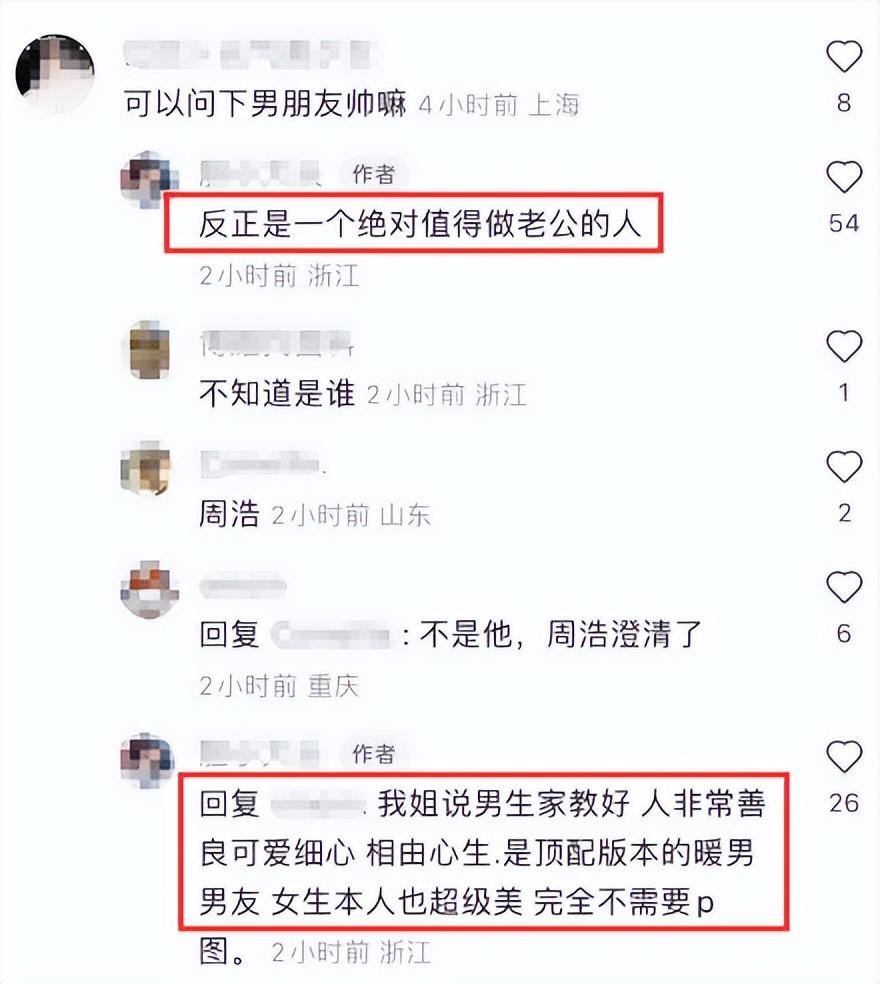Screen dimensions: 880x984
Task: Open top commenter's profile avatar
Action: pyautogui.click(x=55, y=73)
